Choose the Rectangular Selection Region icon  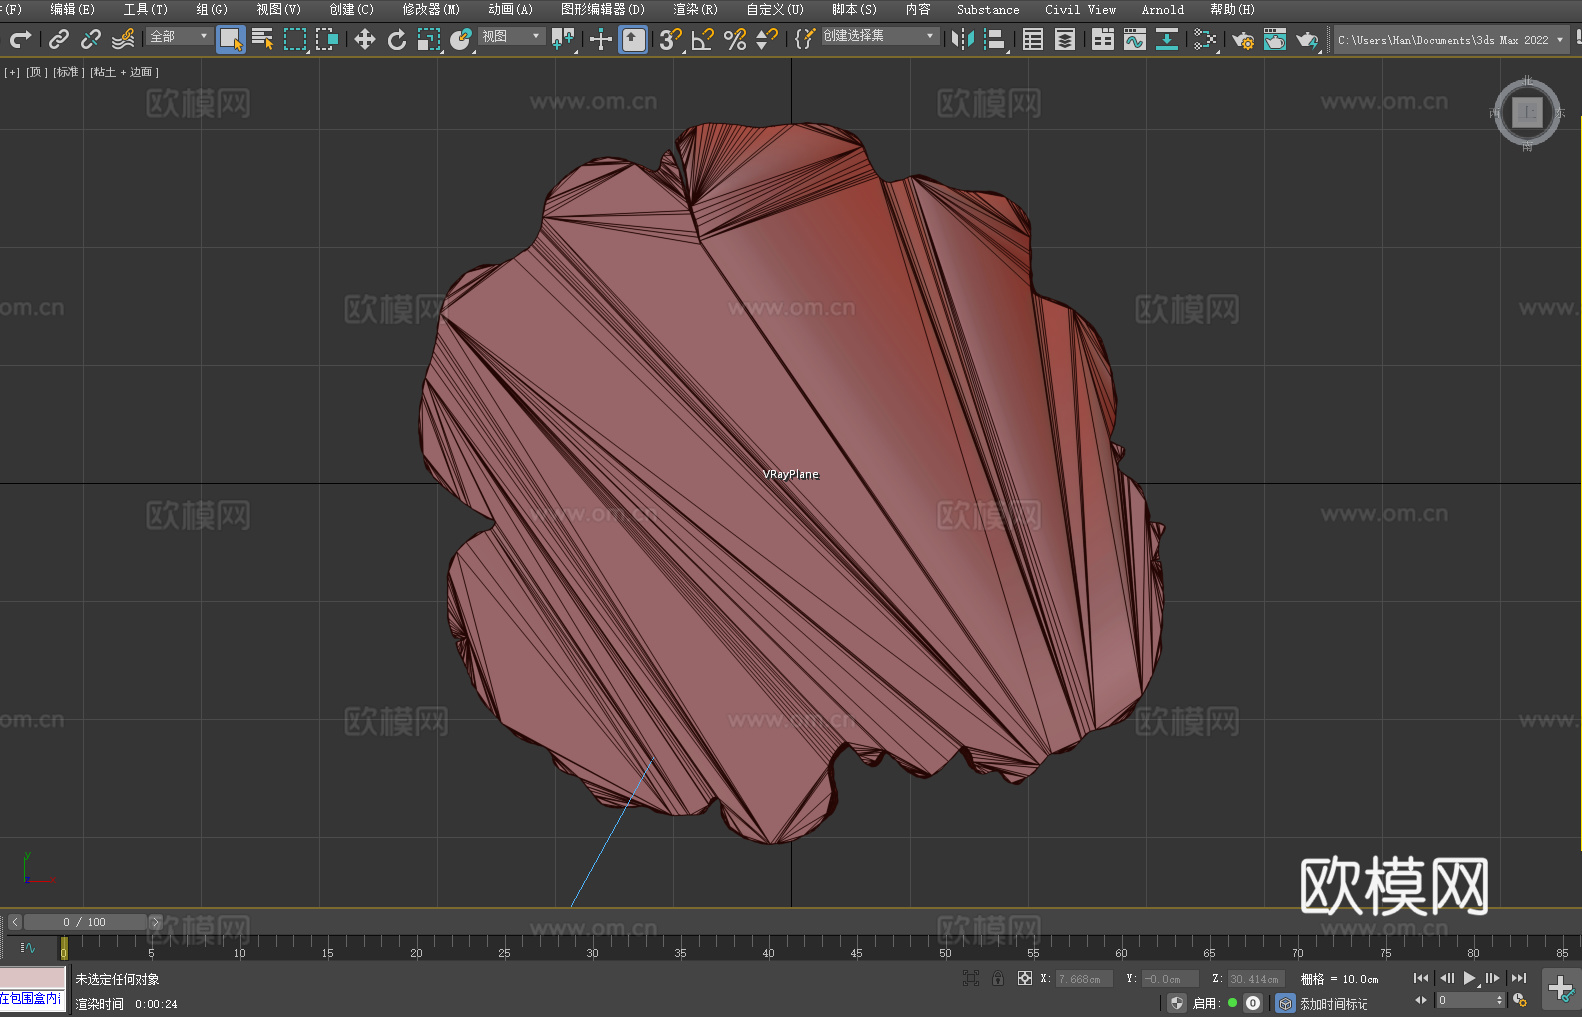[295, 39]
